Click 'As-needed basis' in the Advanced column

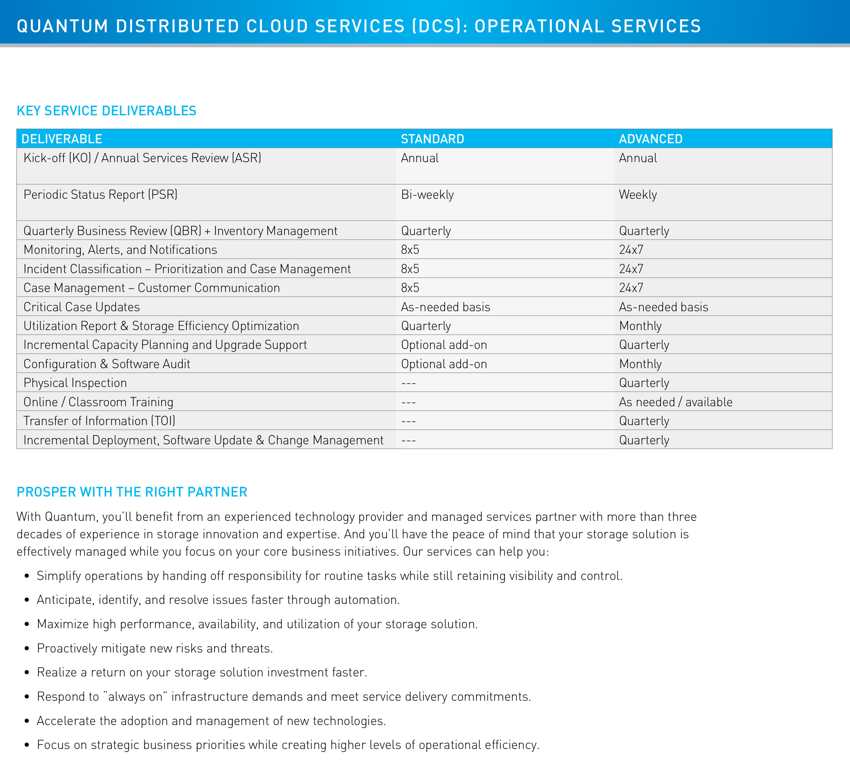[x=663, y=307]
